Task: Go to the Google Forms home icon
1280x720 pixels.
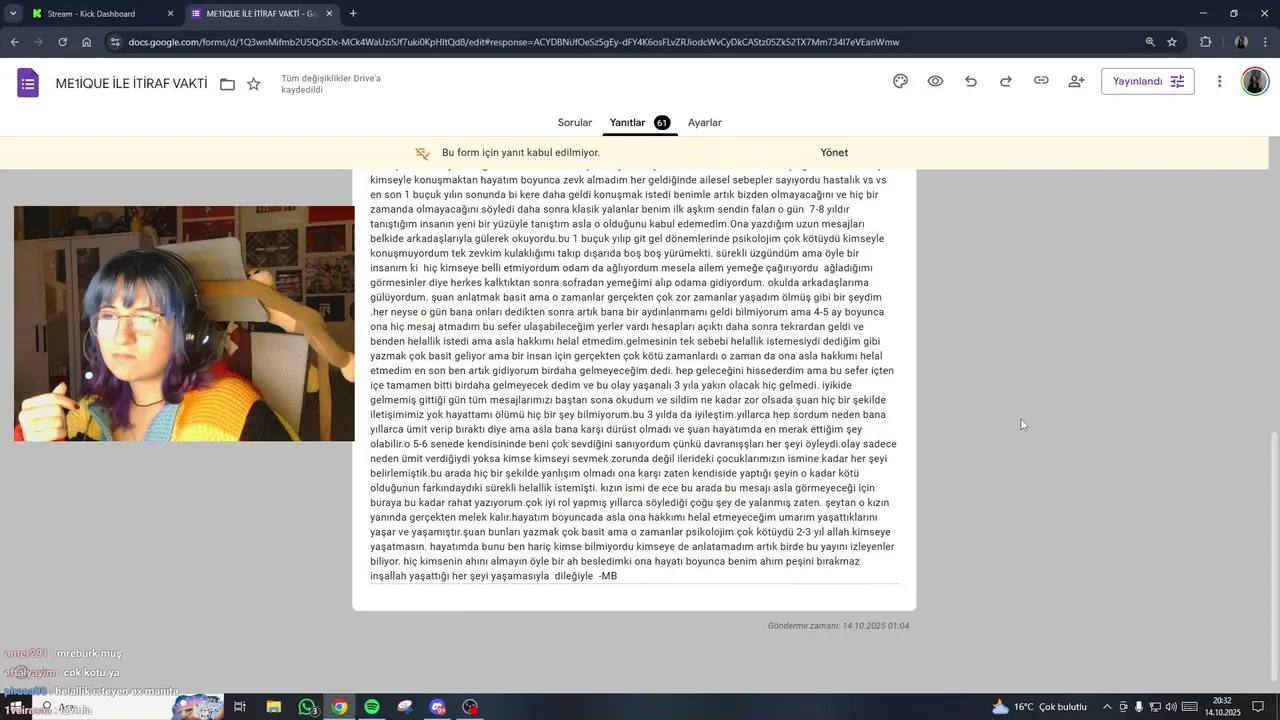Action: pyautogui.click(x=28, y=83)
